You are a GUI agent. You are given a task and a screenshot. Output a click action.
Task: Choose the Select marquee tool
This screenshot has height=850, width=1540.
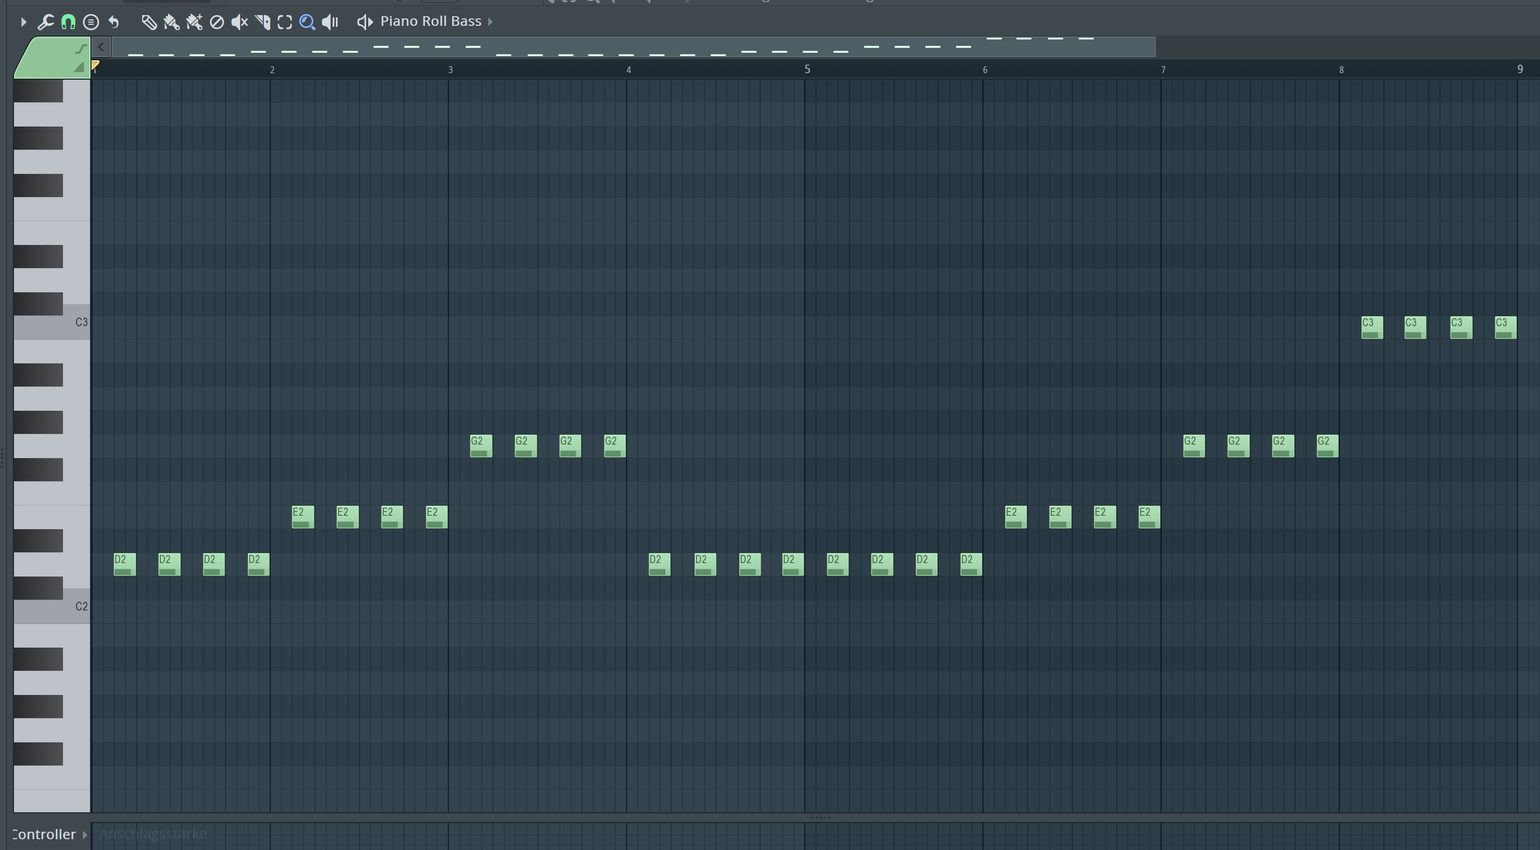[x=285, y=22]
